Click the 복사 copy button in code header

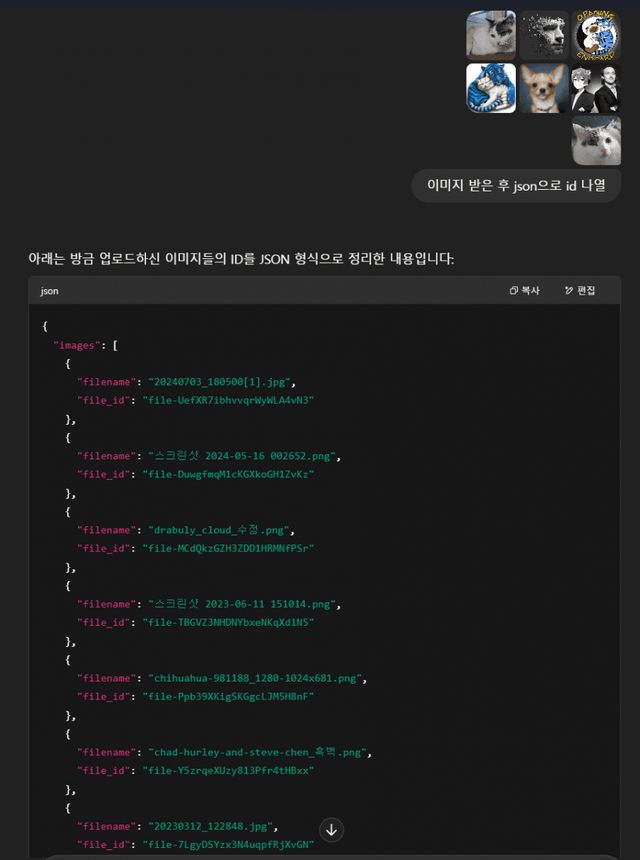[525, 291]
